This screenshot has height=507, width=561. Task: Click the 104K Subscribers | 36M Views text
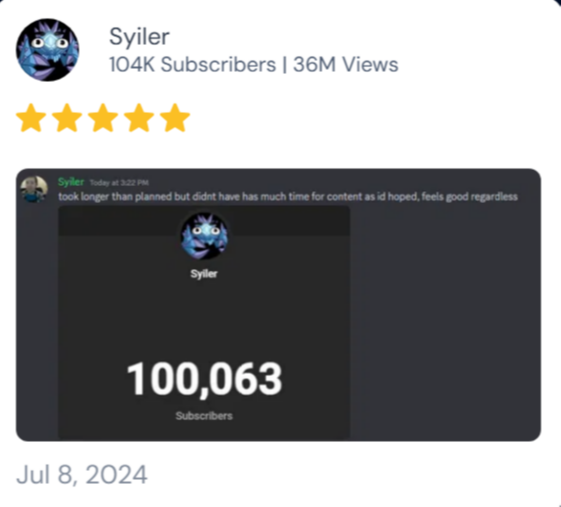253,65
